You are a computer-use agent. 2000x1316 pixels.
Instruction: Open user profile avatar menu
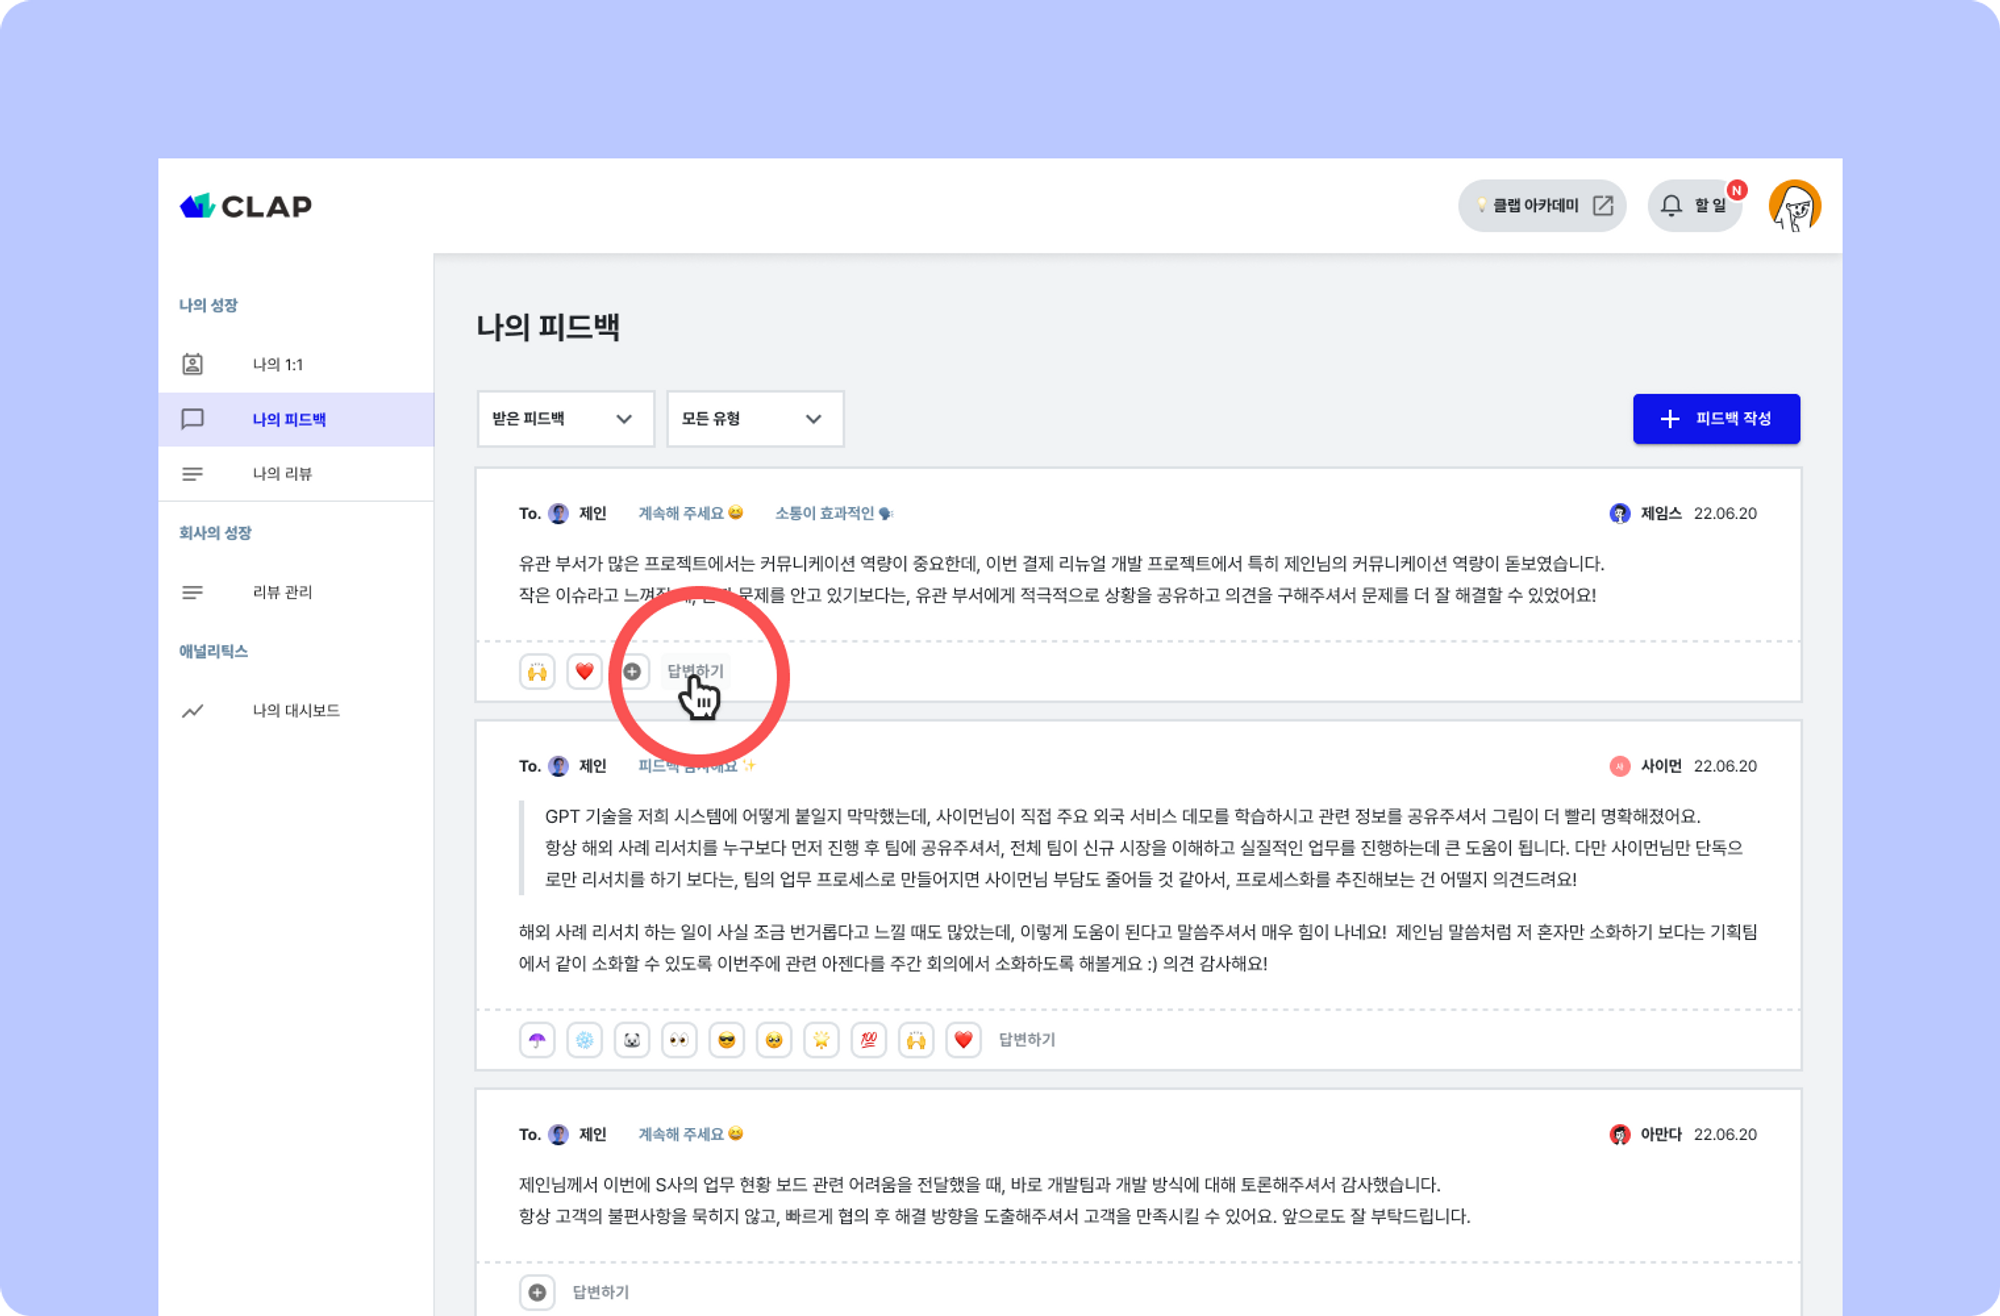point(1794,206)
